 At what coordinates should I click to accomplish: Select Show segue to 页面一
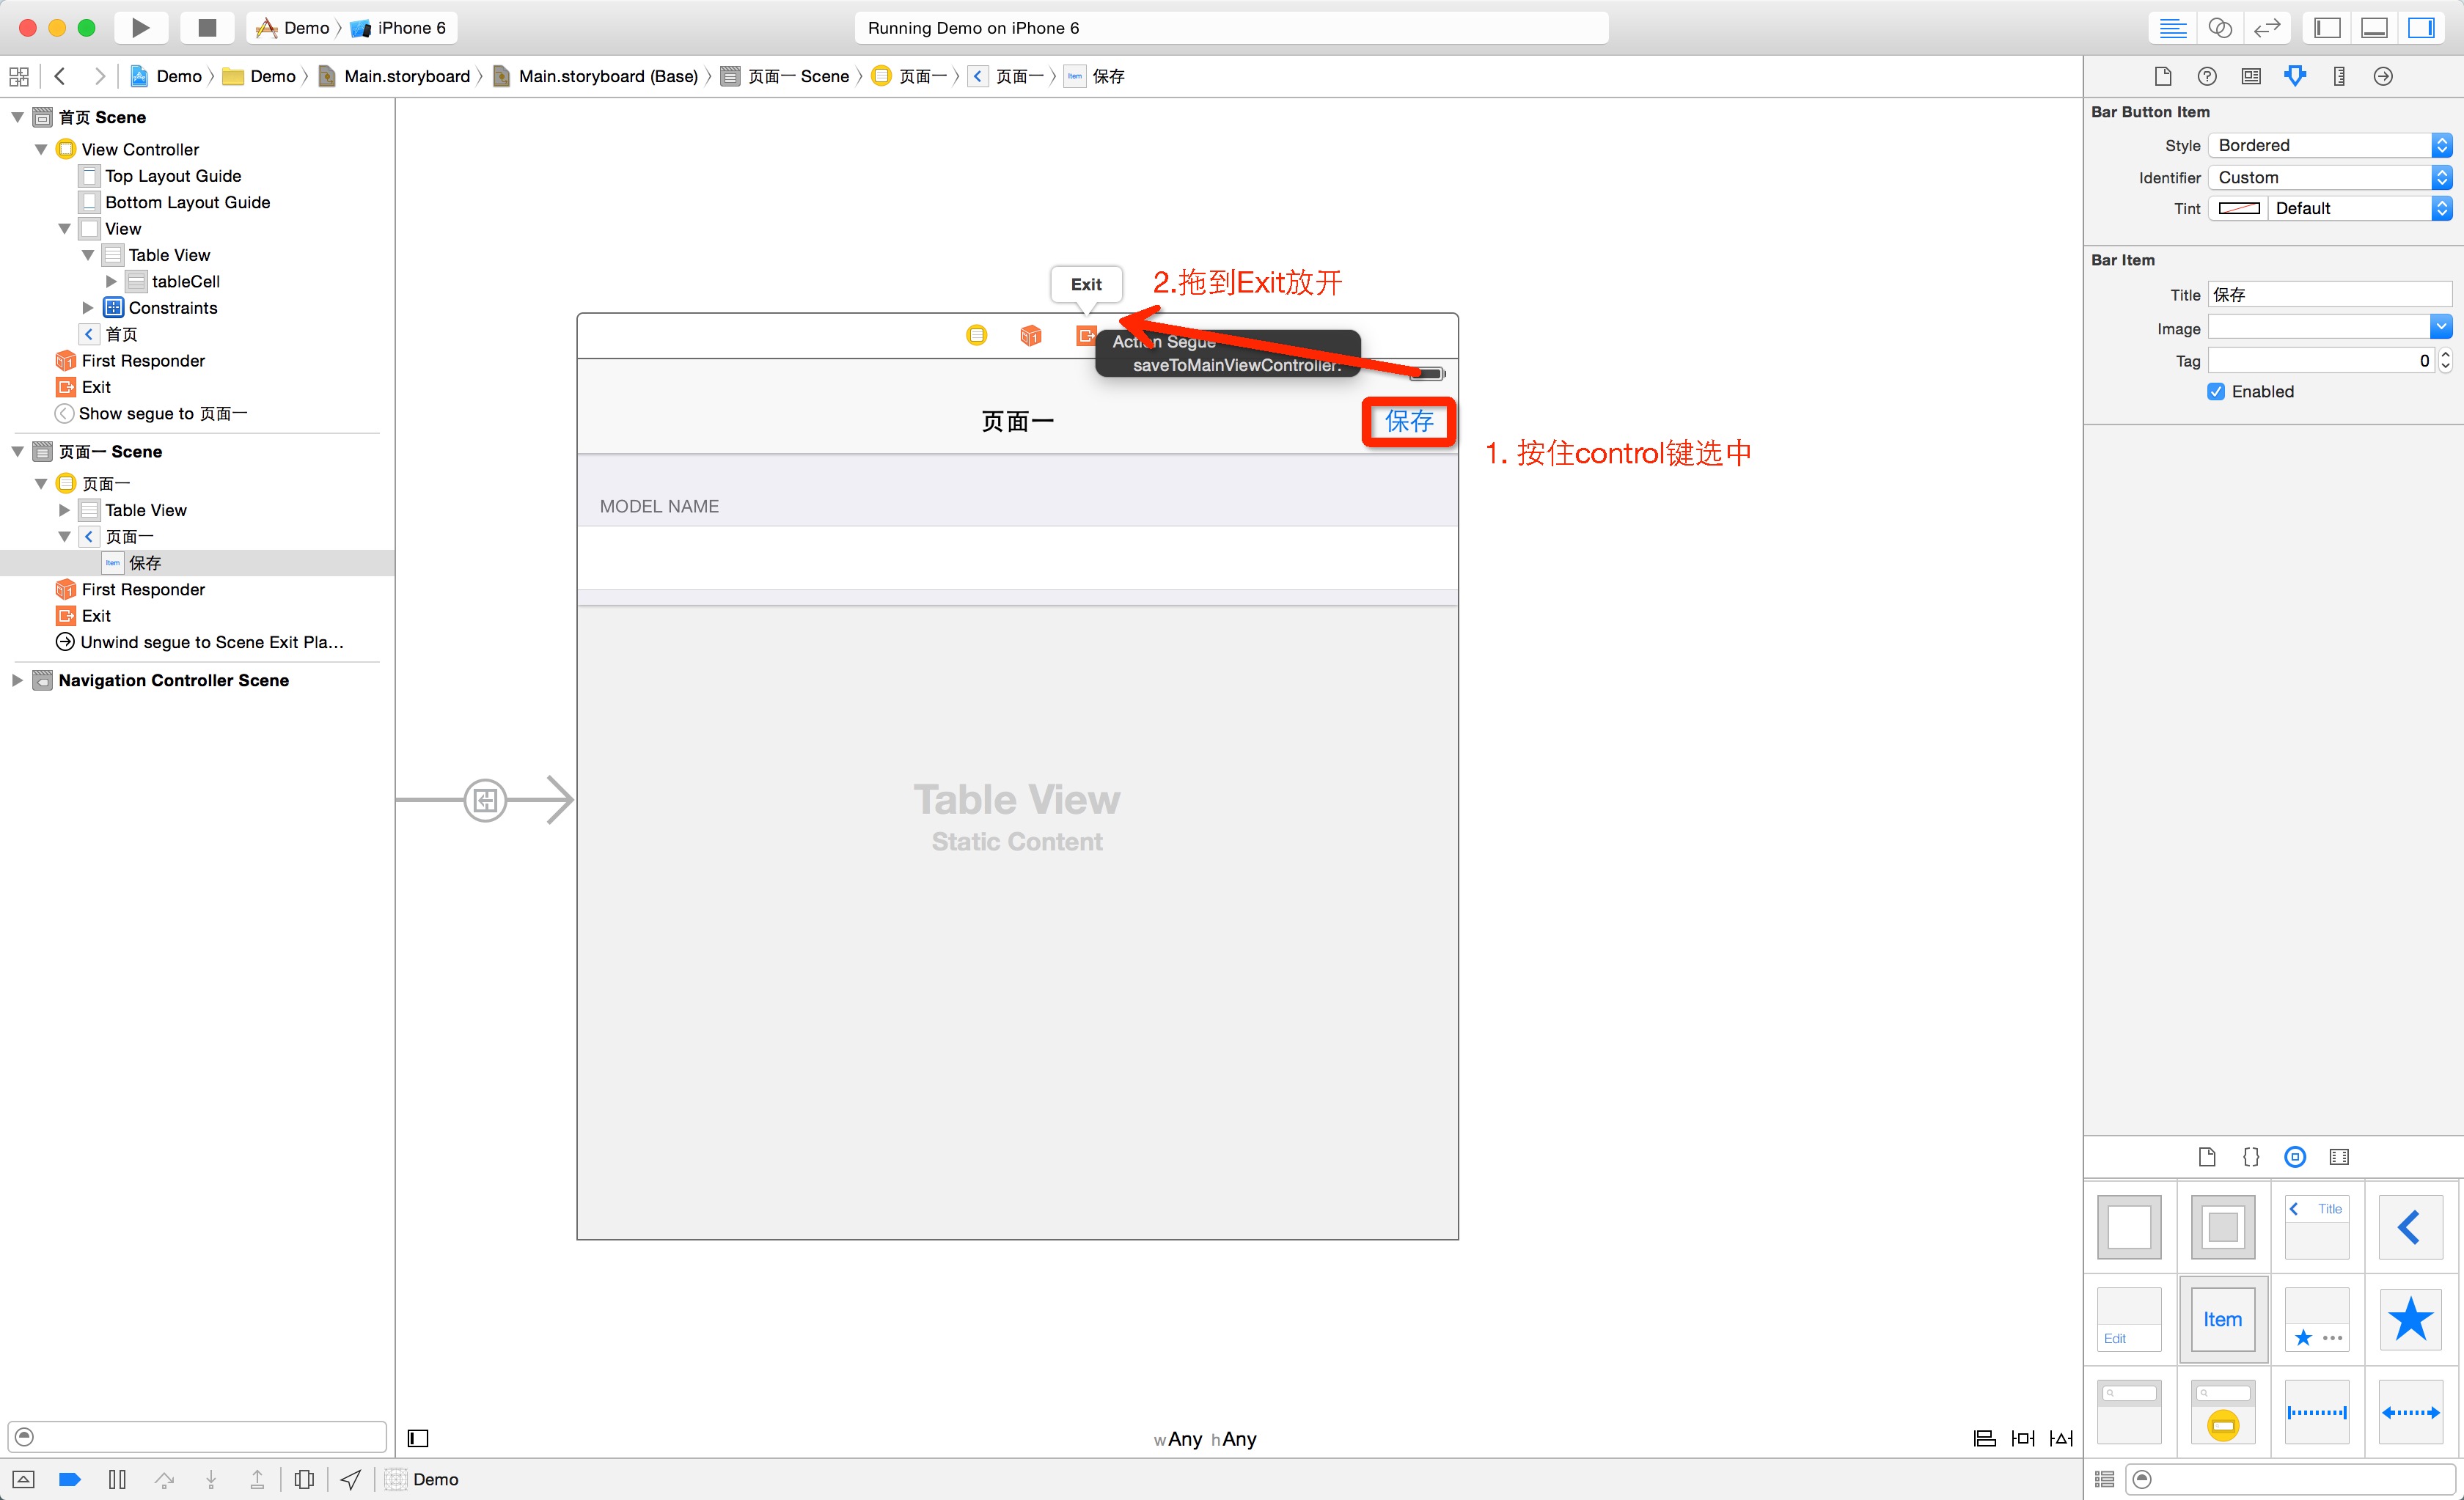point(152,413)
